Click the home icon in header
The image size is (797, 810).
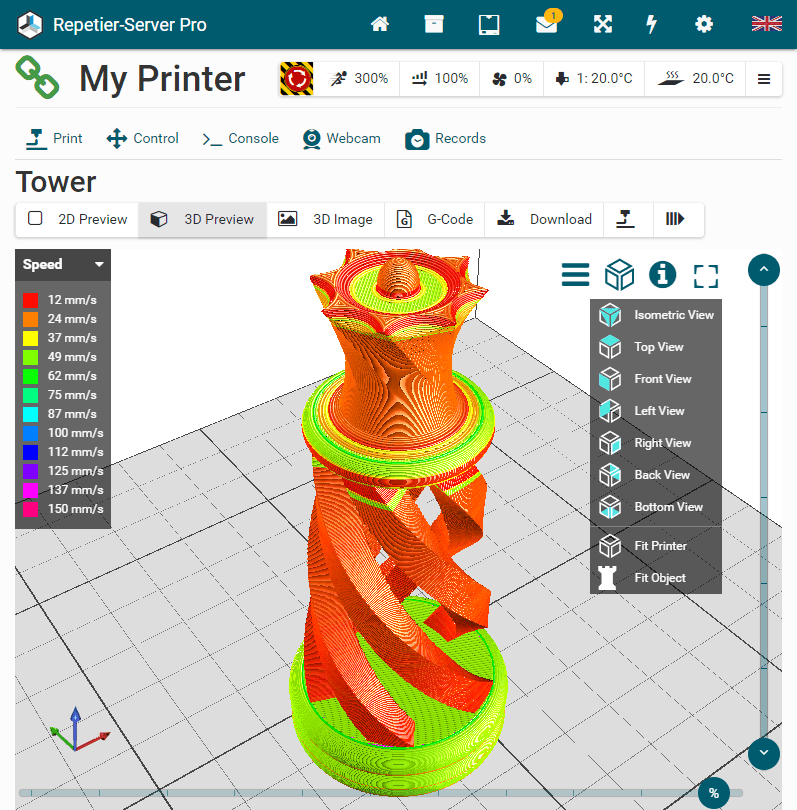click(x=380, y=24)
